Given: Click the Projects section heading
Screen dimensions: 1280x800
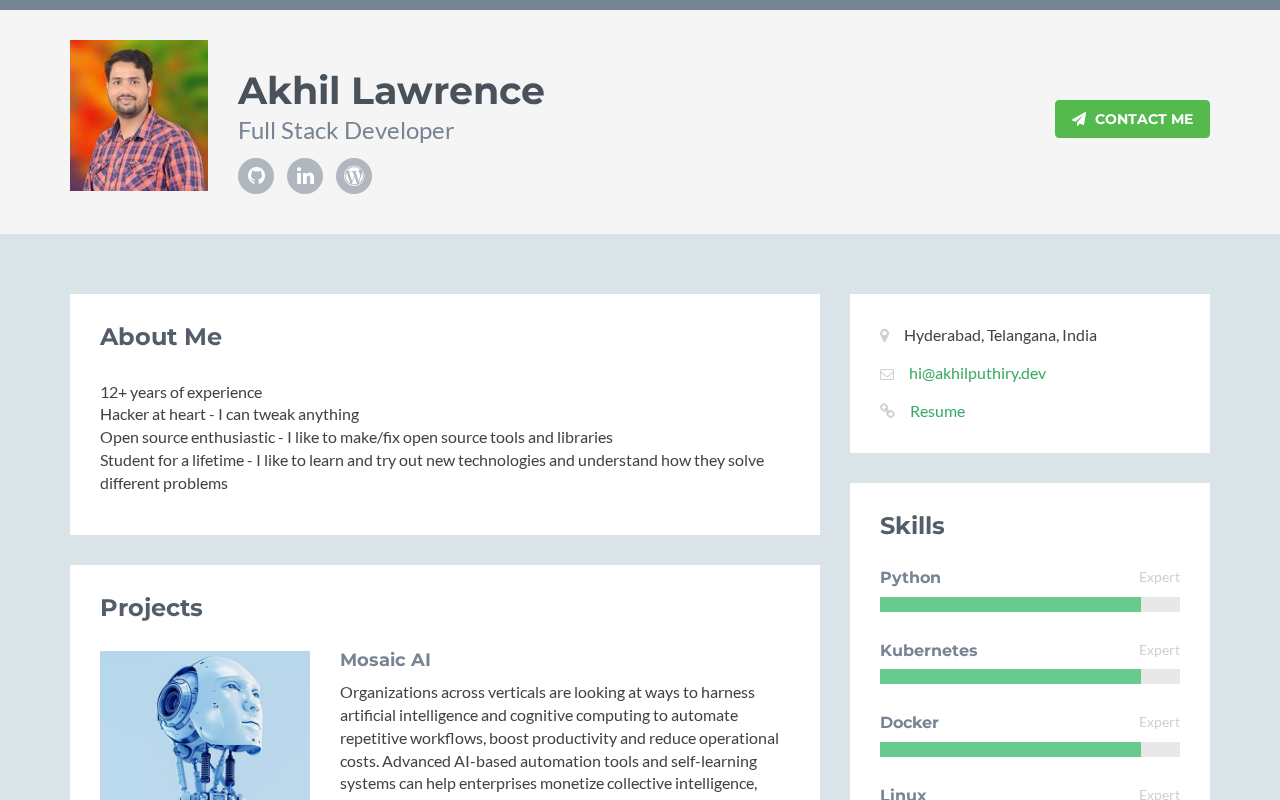Looking at the screenshot, I should click(151, 608).
